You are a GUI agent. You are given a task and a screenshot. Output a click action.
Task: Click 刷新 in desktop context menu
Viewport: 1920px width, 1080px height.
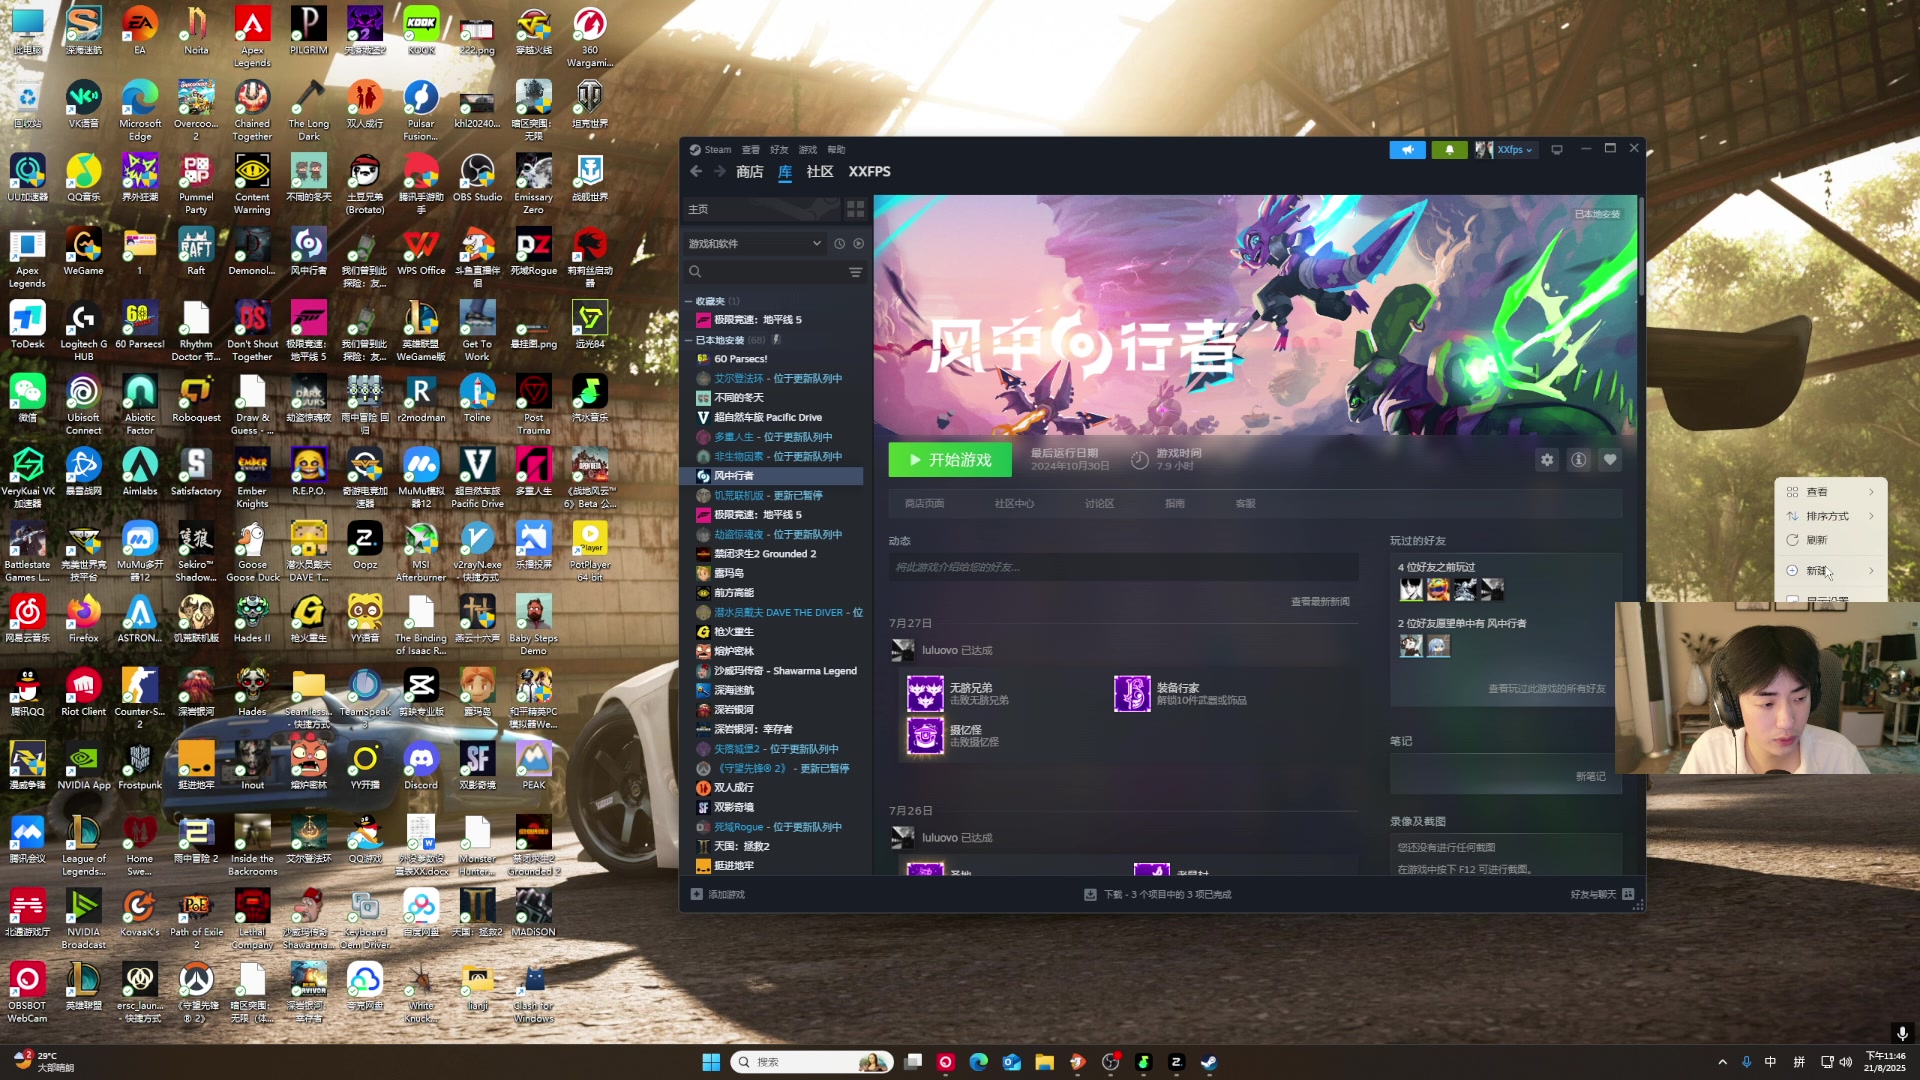[1830, 540]
